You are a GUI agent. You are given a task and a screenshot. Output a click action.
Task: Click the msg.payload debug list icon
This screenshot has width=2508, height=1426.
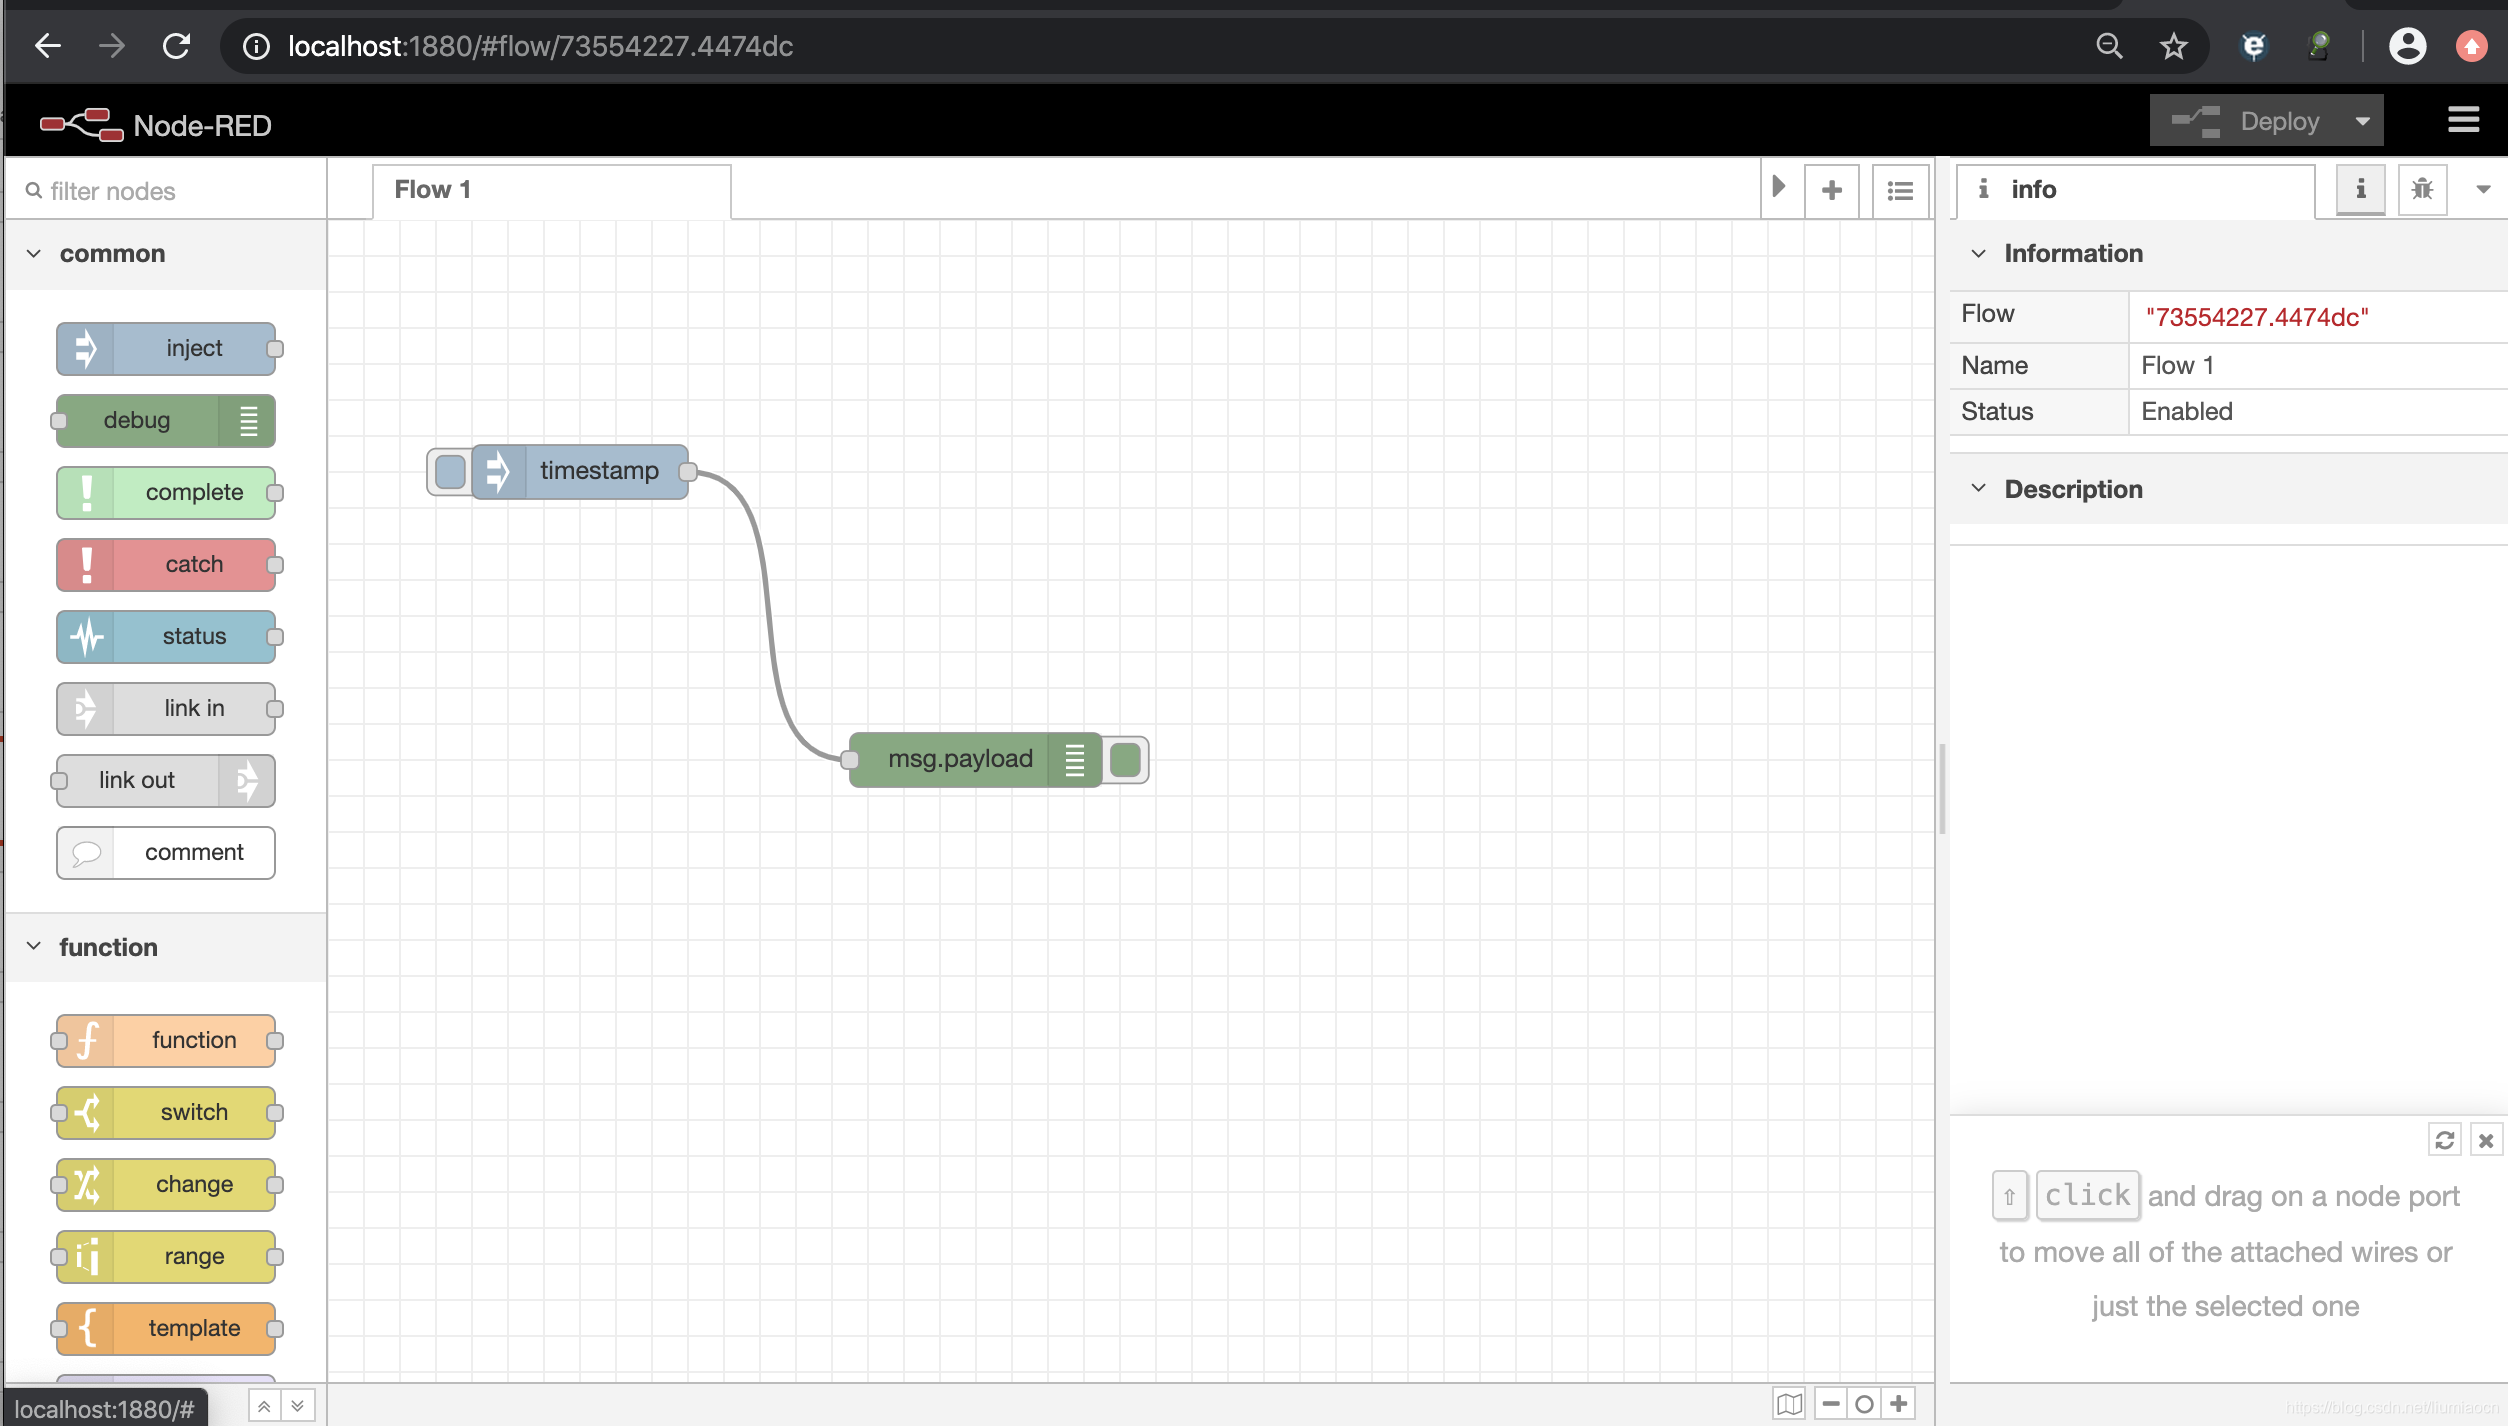tap(1071, 758)
